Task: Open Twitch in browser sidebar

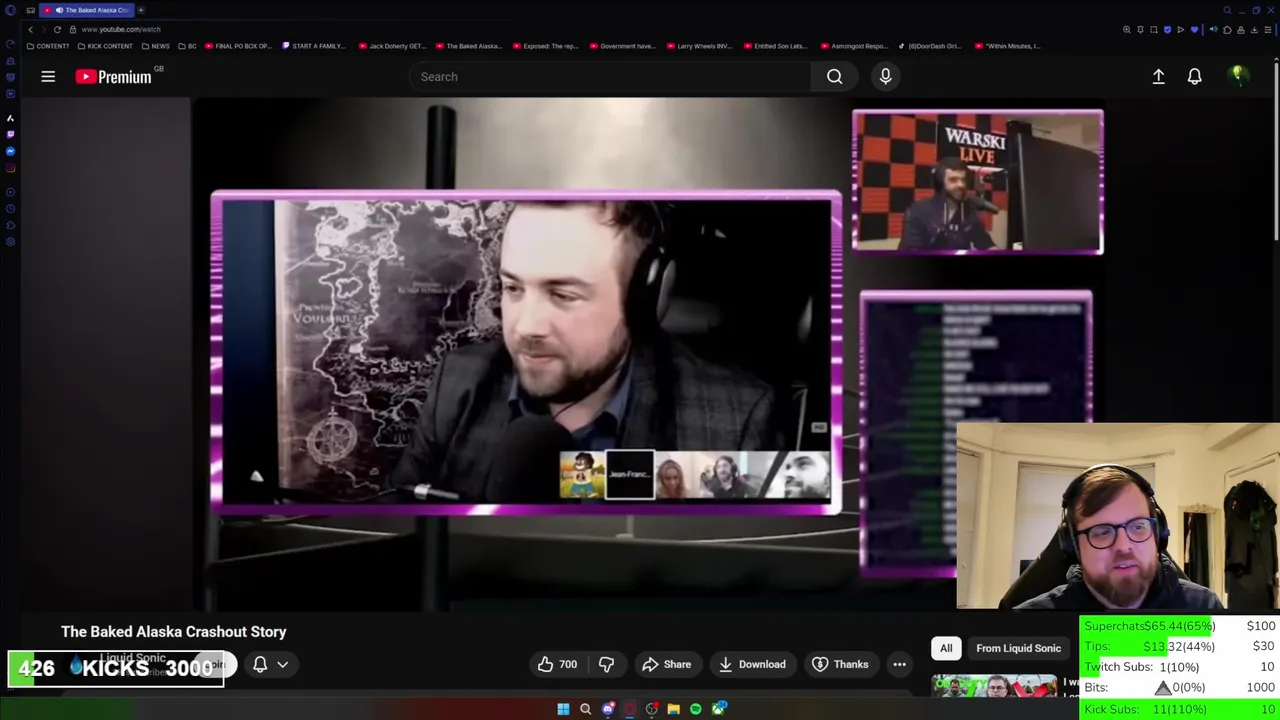Action: point(10,134)
